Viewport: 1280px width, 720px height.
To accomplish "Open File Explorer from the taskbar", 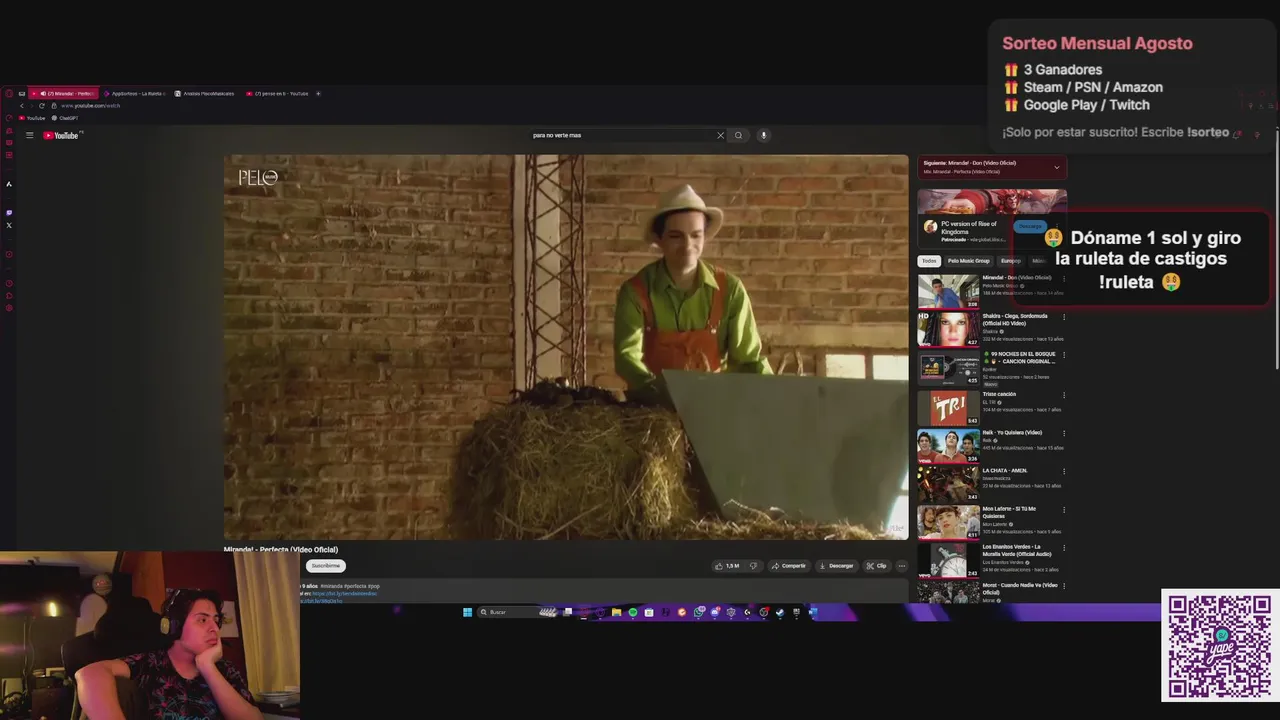I will click(616, 612).
